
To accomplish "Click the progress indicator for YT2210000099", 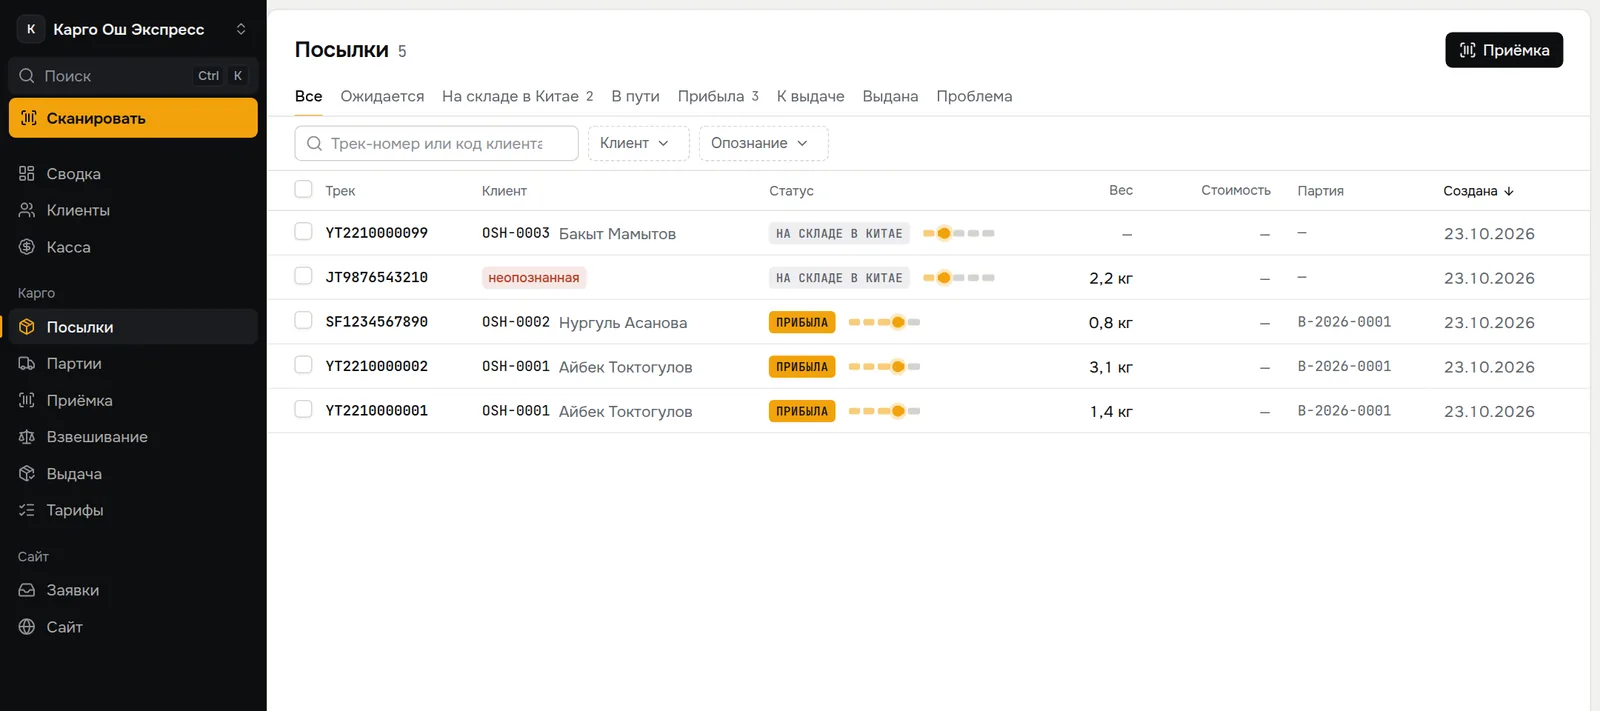I will (x=958, y=233).
